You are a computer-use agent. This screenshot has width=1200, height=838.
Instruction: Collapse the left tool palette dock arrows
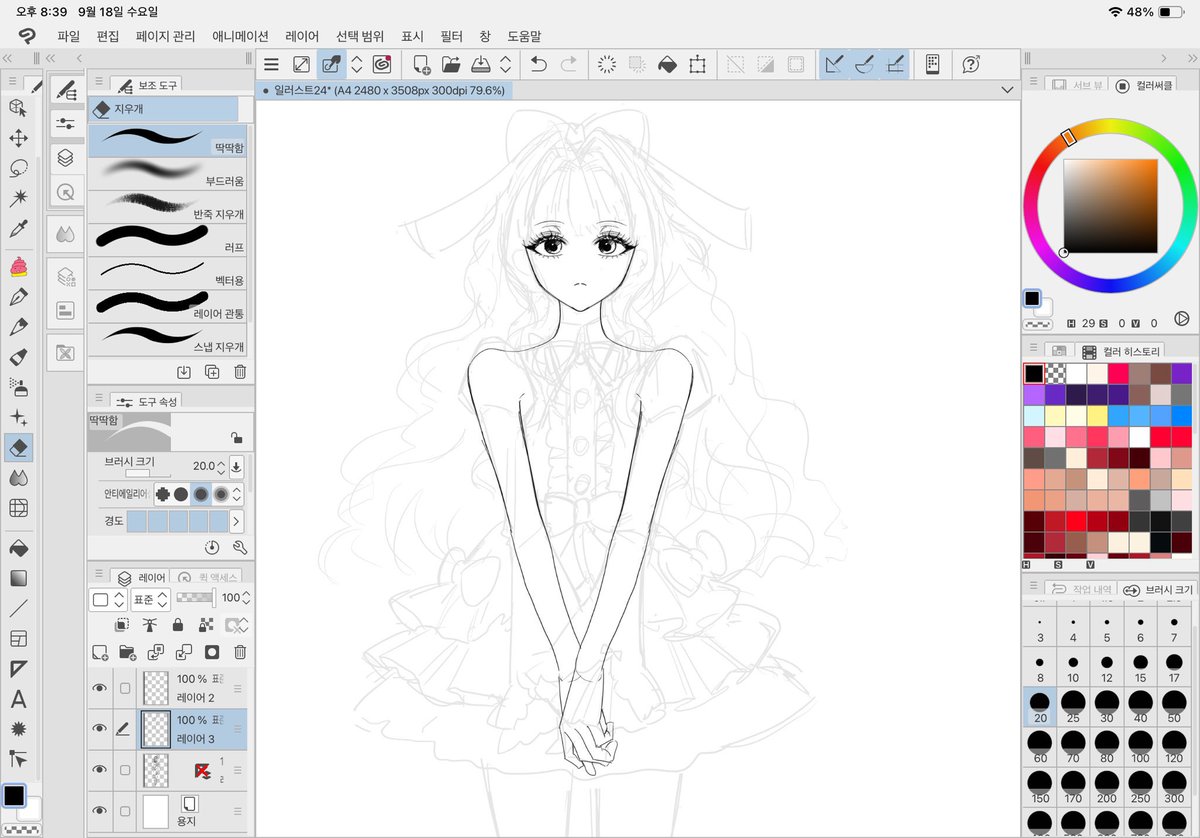pyautogui.click(x=9, y=58)
